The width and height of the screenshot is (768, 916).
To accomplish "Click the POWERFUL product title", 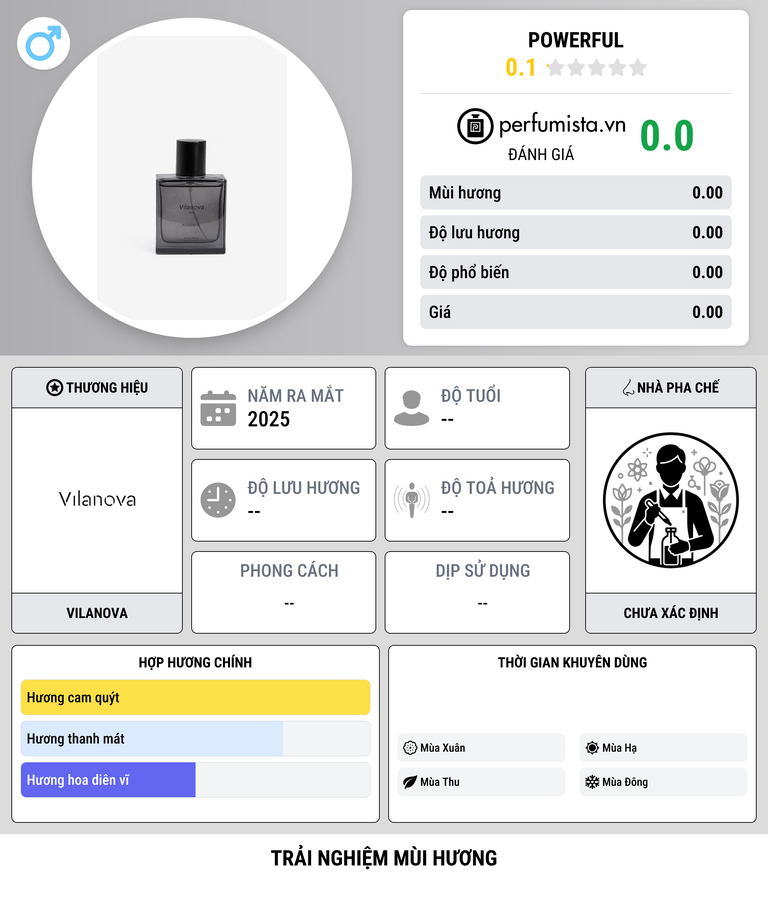I will (576, 40).
